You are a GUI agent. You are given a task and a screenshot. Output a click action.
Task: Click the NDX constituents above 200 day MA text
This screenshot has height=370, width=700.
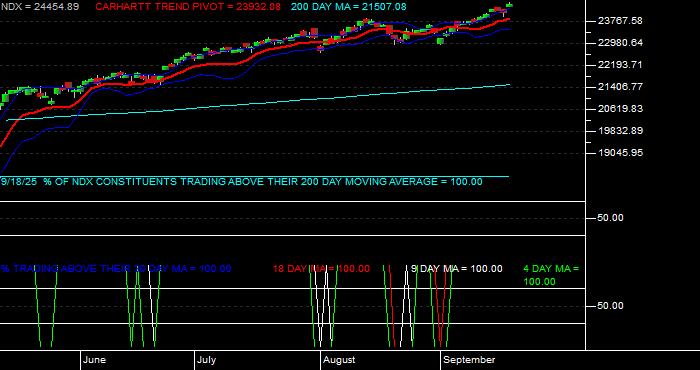pos(242,182)
